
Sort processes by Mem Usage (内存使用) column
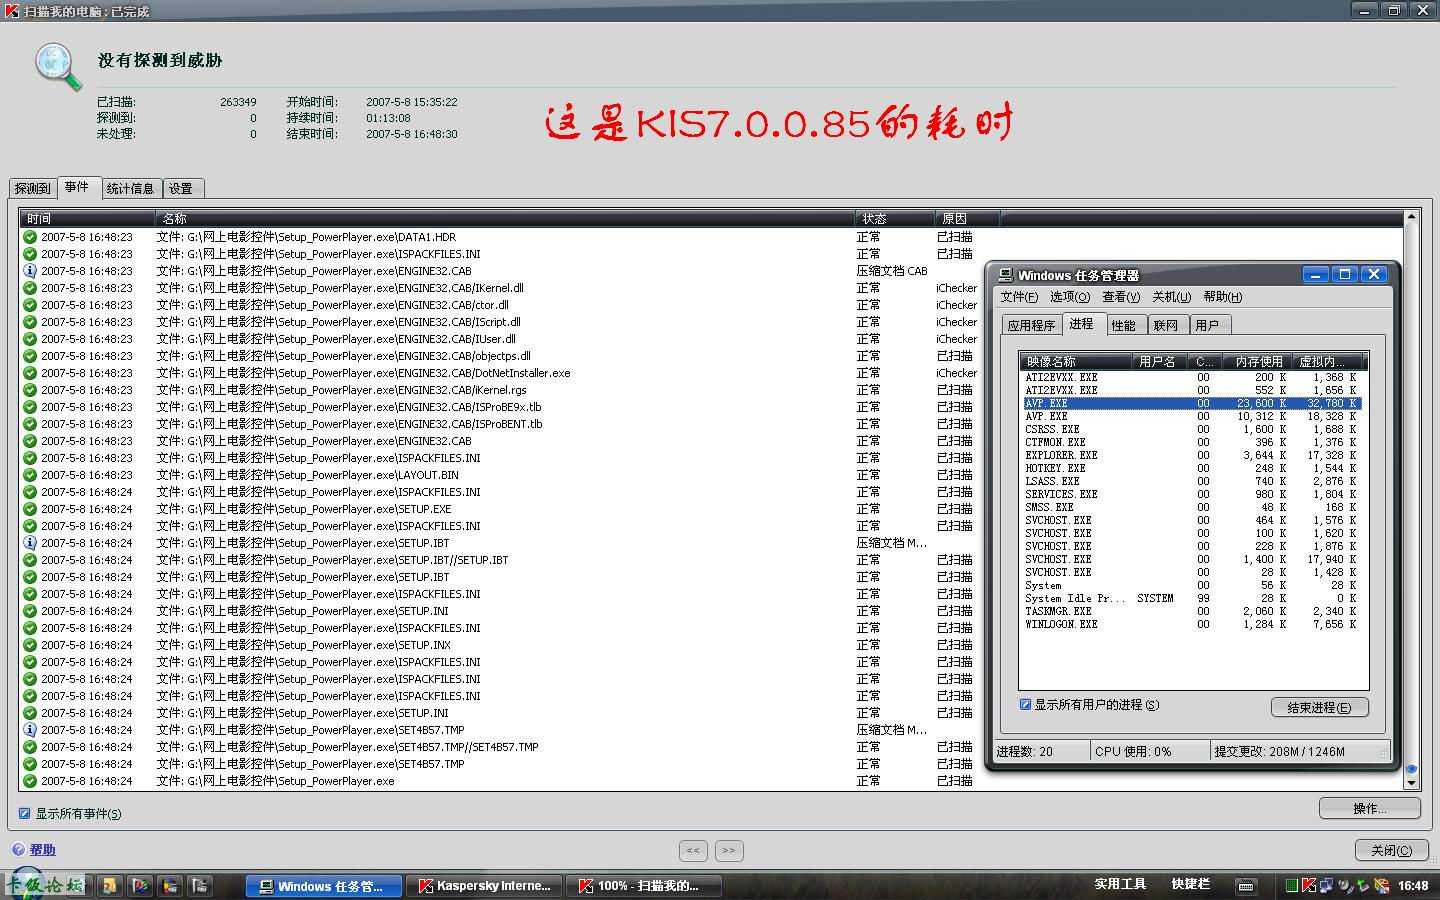pyautogui.click(x=1258, y=361)
